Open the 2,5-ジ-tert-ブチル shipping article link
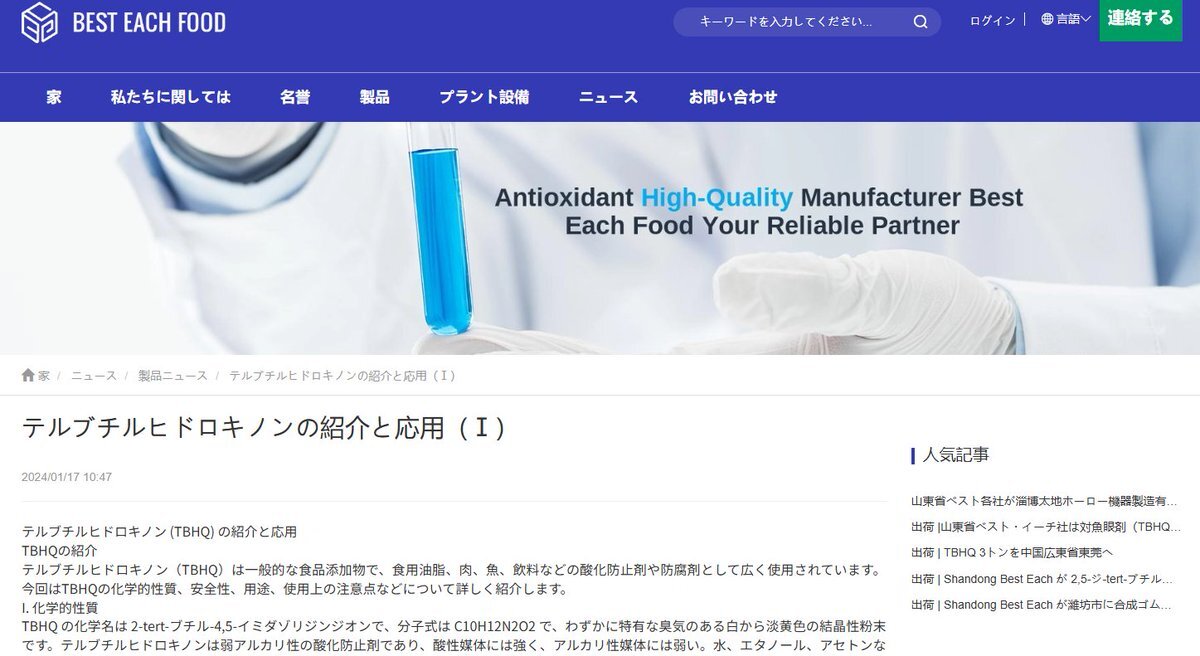Viewport: 1200px width, 656px height. tap(1045, 578)
